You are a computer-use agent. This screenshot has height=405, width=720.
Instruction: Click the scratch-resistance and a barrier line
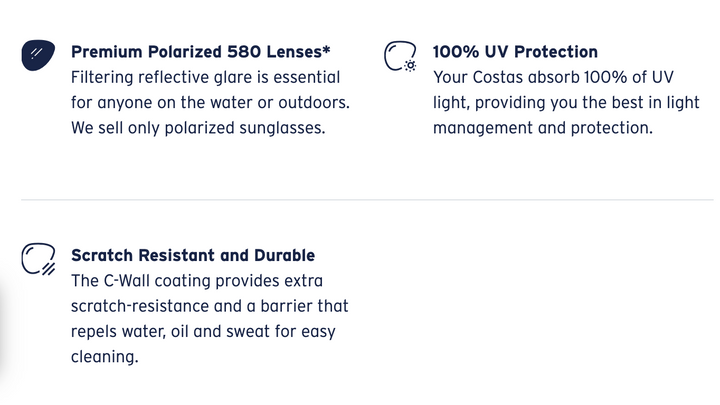pos(210,306)
